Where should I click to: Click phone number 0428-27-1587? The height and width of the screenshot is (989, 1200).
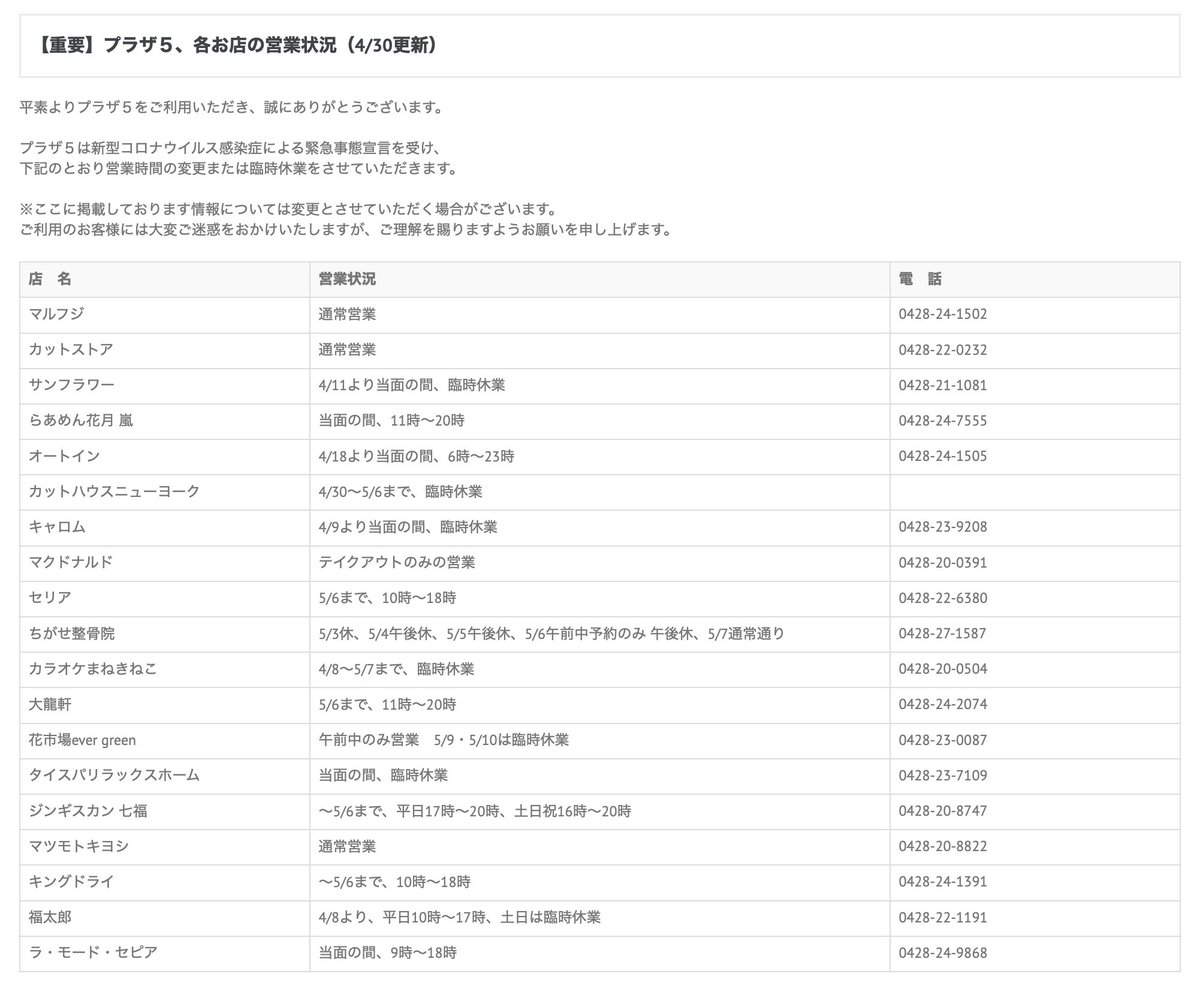pos(943,634)
